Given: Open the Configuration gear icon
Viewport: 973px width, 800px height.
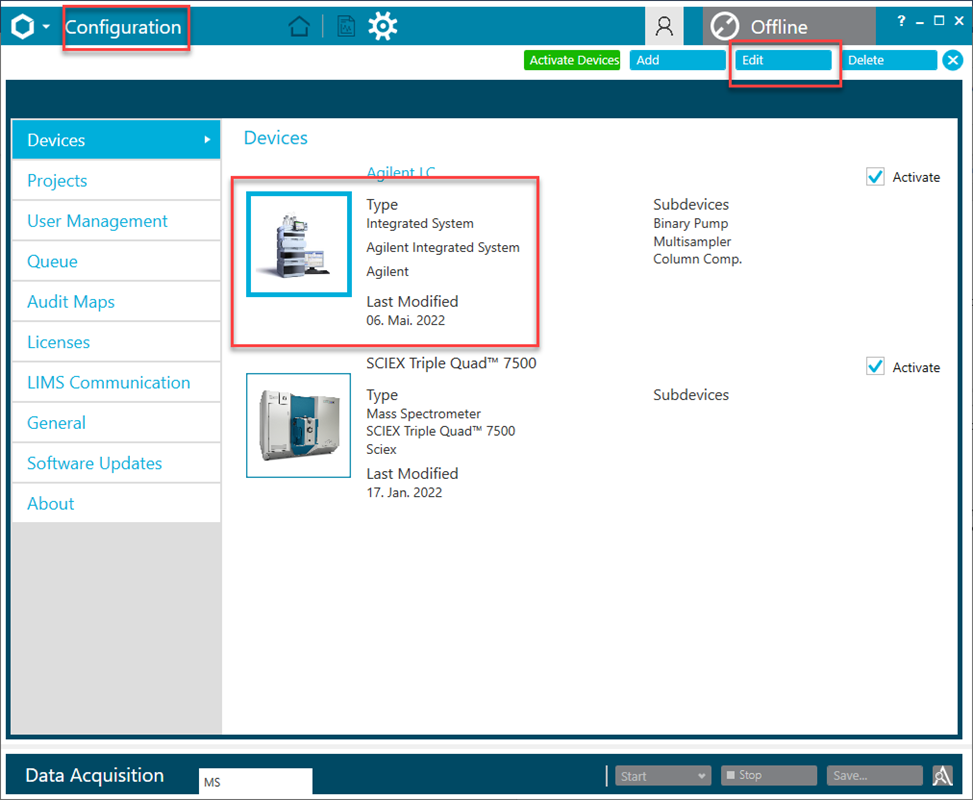Looking at the screenshot, I should tap(382, 27).
